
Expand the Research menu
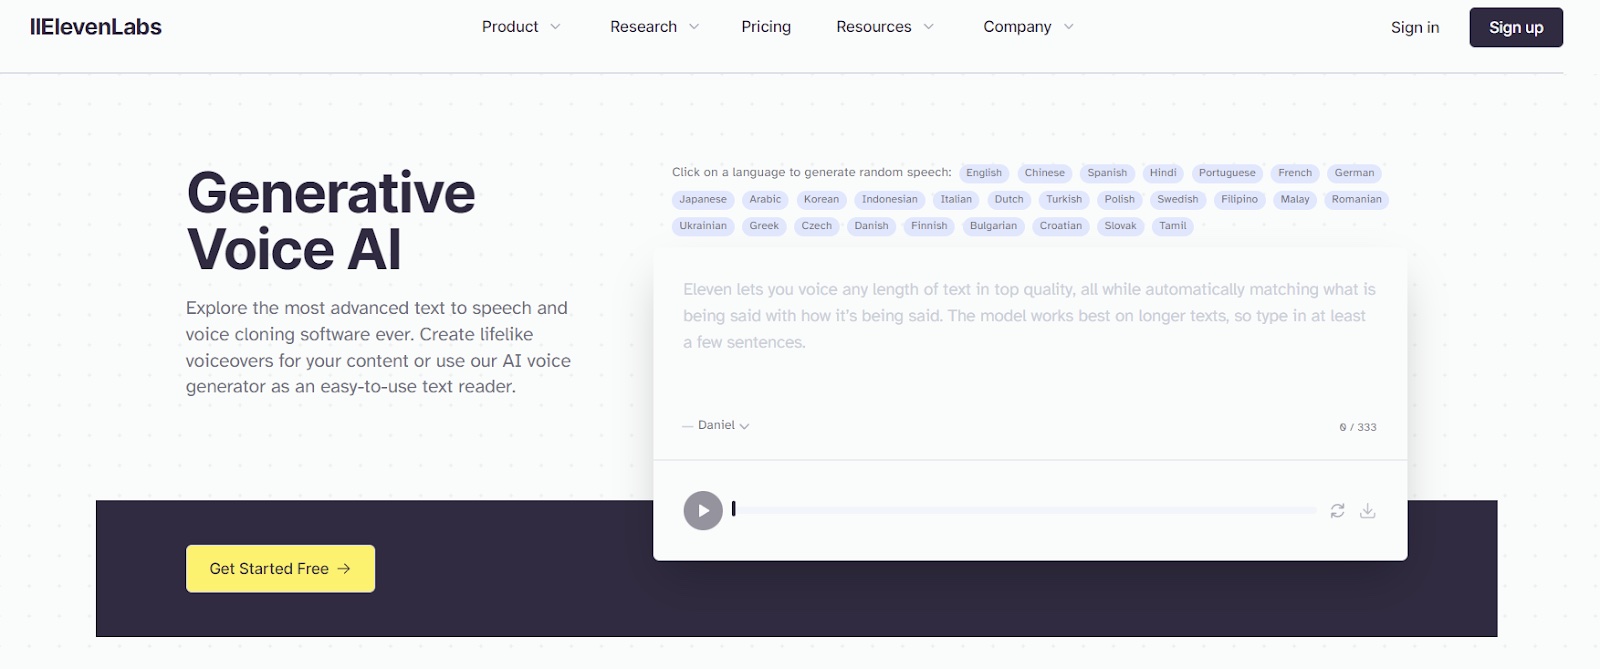pos(655,27)
